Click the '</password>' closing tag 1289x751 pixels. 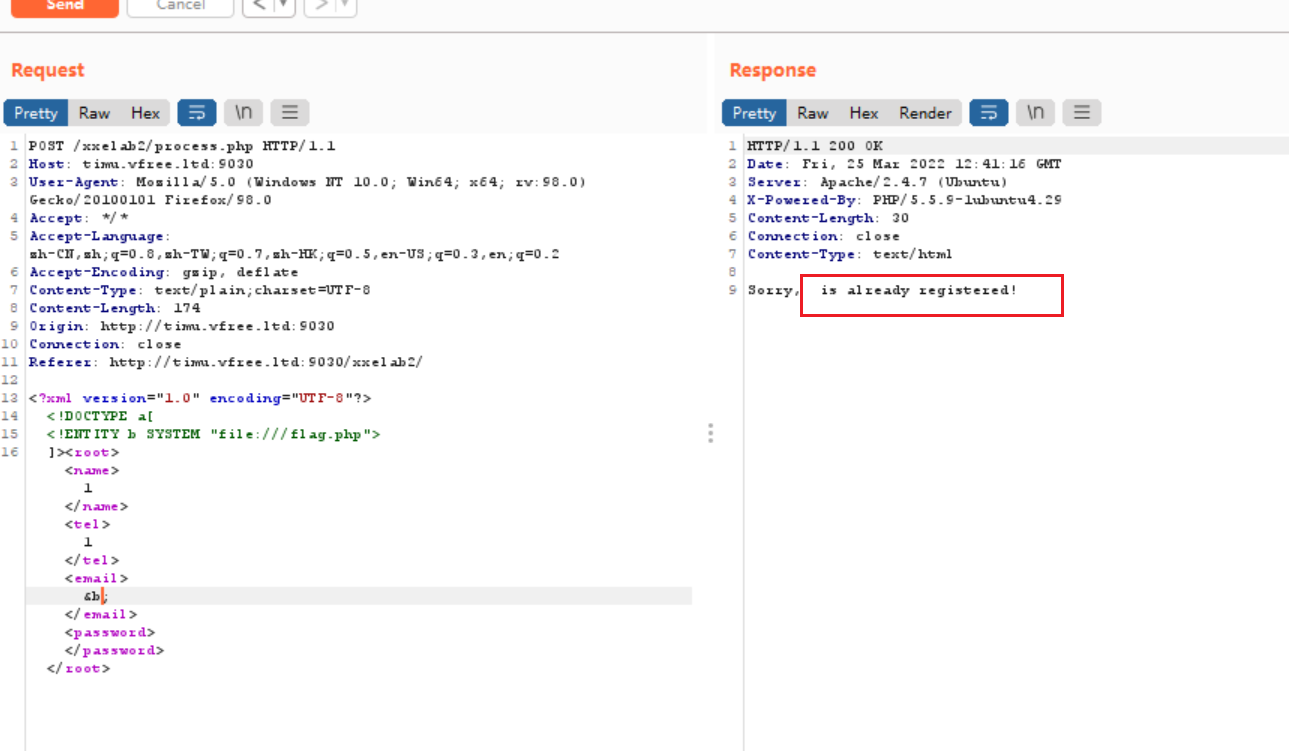coord(114,650)
